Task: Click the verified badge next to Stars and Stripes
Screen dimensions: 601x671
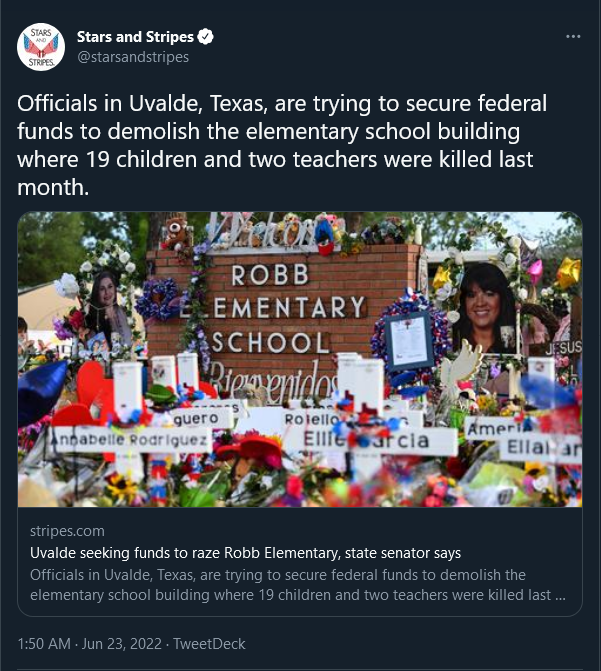Action: click(205, 37)
